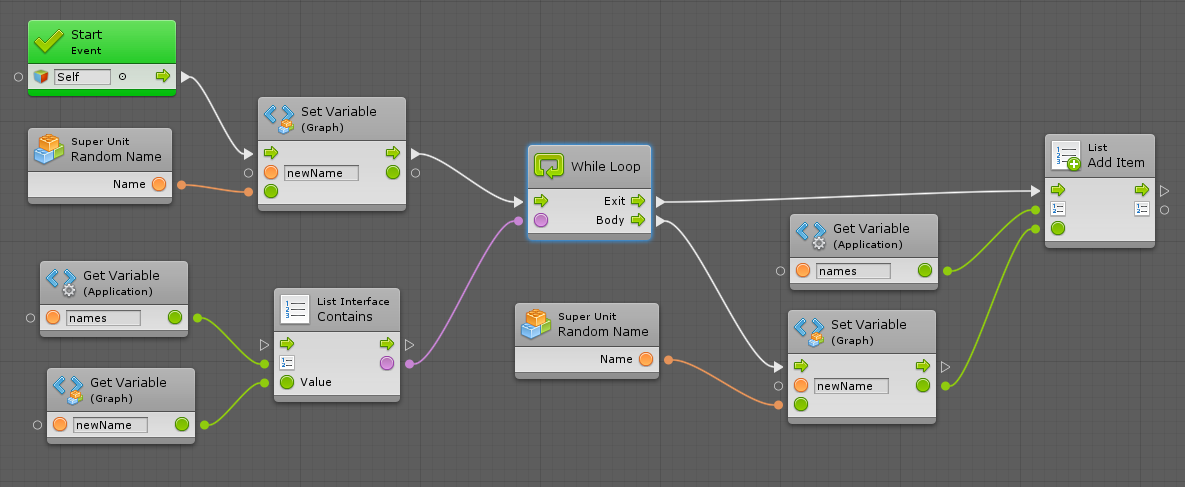
Task: Click the green Value input port on Contains
Action: tap(287, 382)
